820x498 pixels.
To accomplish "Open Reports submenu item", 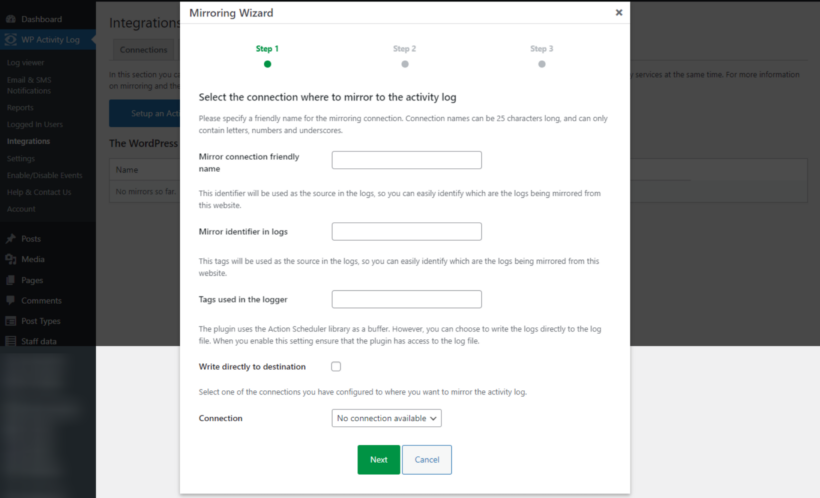I will [x=20, y=108].
